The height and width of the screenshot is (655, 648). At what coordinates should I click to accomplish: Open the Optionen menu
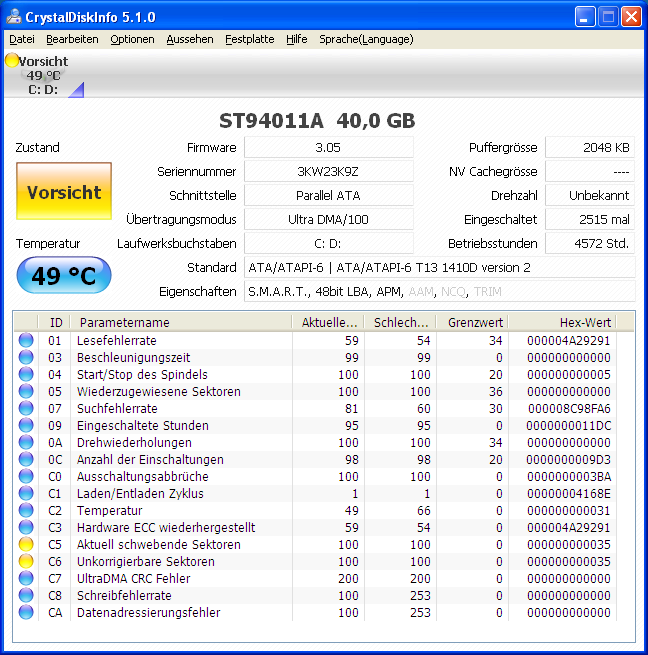point(132,39)
